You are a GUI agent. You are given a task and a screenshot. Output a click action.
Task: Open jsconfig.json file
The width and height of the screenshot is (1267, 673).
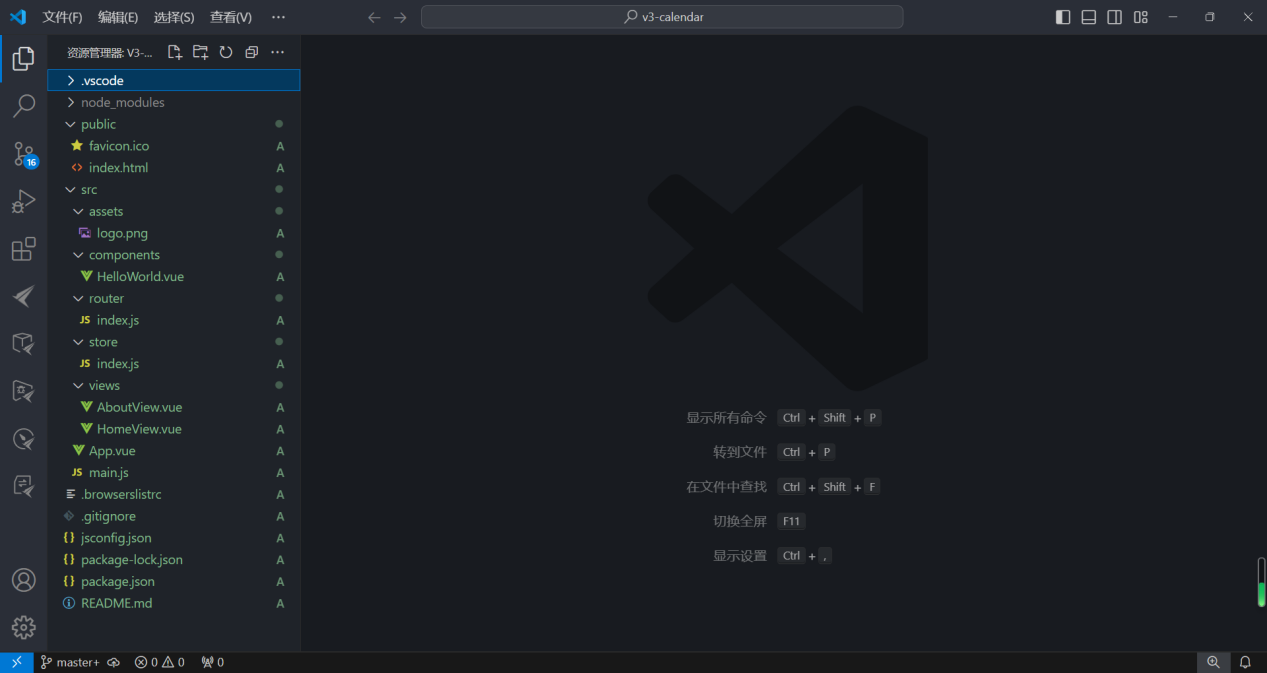coord(174,538)
